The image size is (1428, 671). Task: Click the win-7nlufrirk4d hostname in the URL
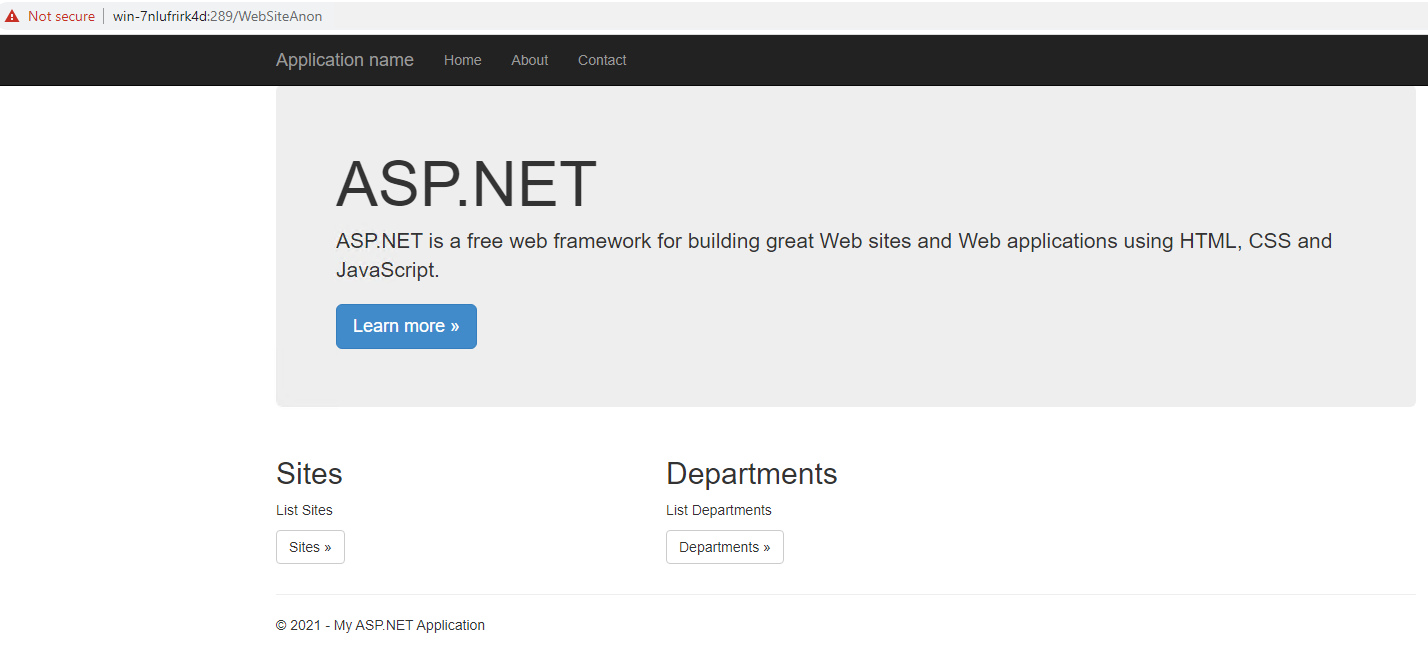pyautogui.click(x=159, y=16)
